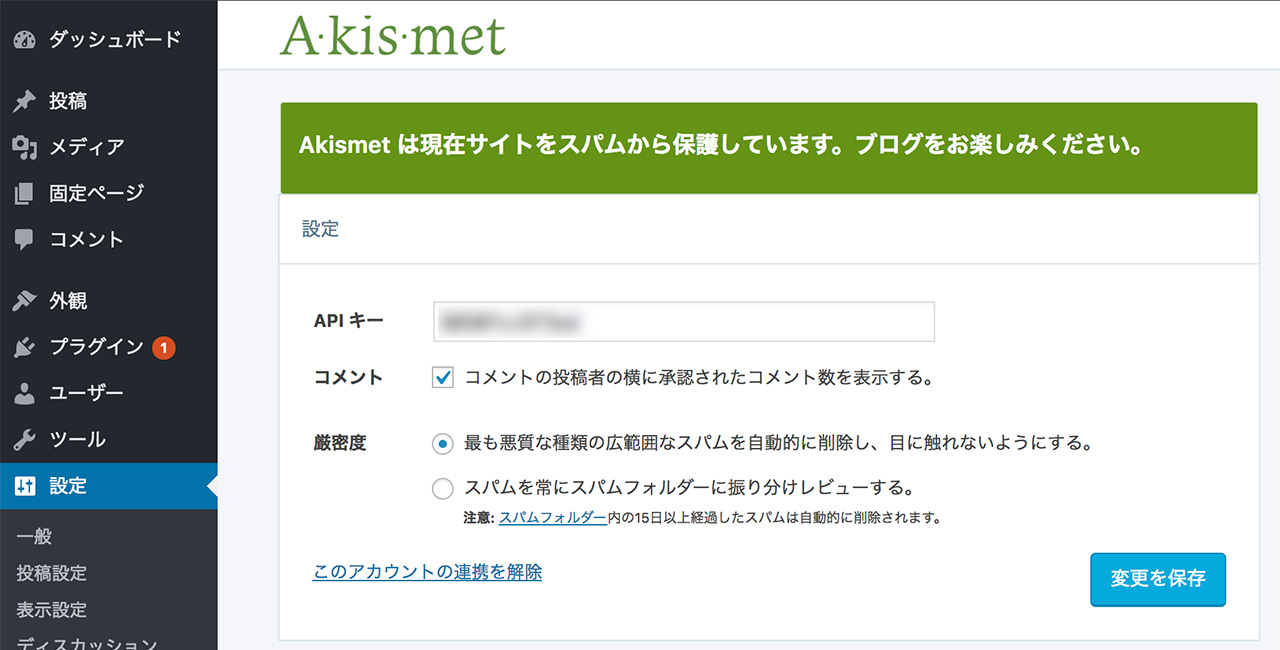Select the always send to spam folder option

pos(442,489)
